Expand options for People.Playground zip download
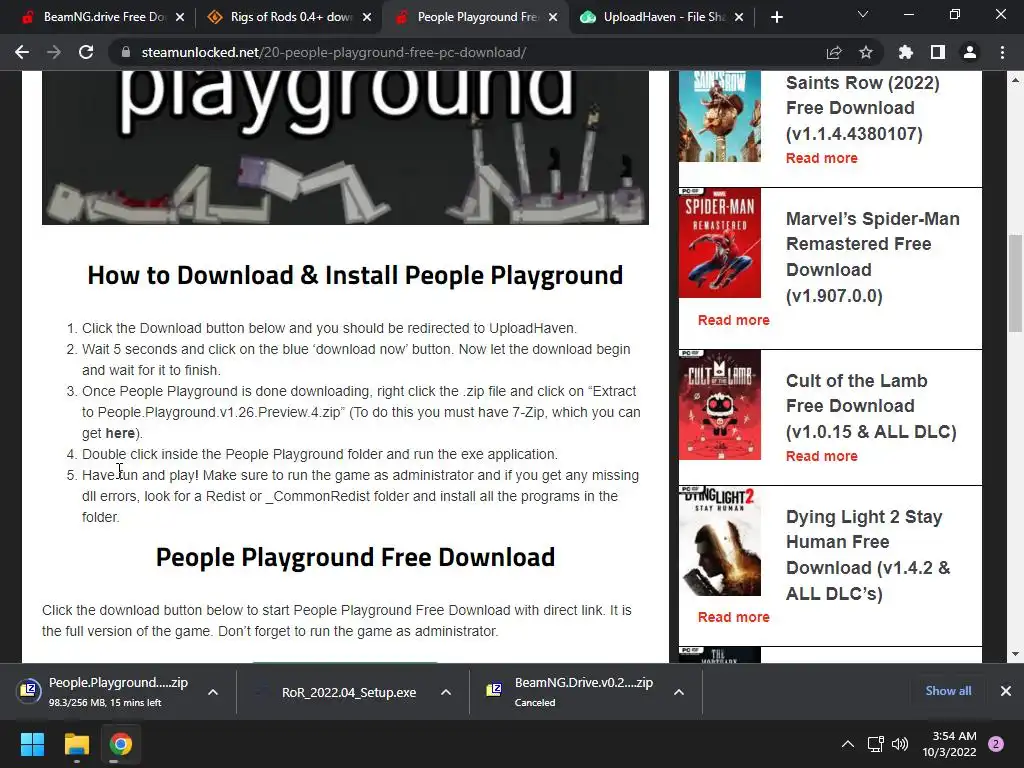This screenshot has height=768, width=1024. click(x=213, y=692)
